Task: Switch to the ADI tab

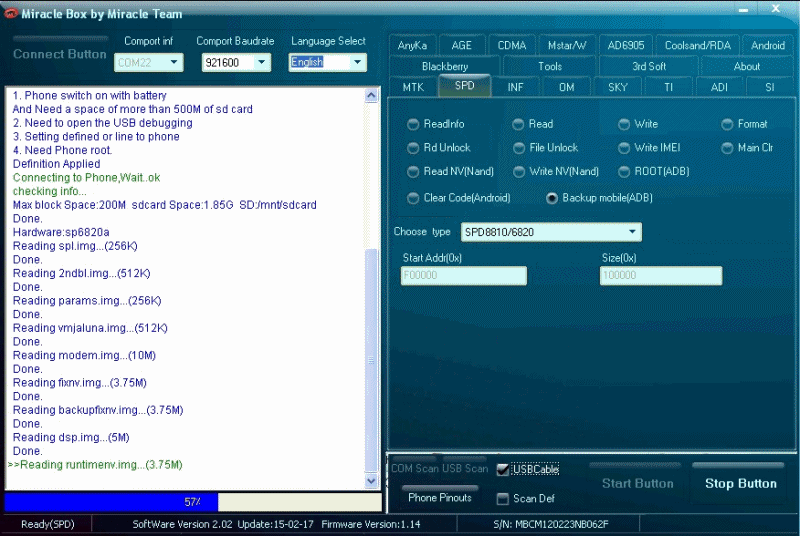Action: coord(719,87)
